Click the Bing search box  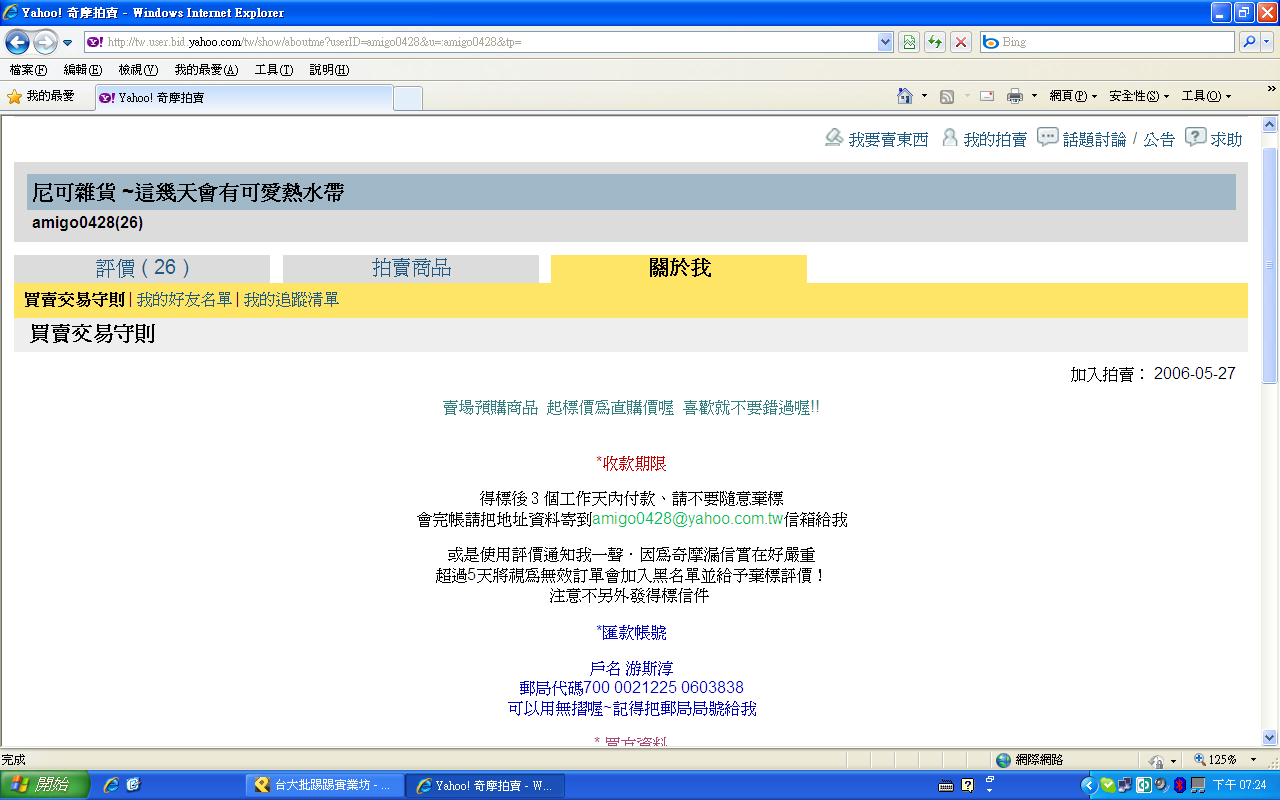(x=1108, y=42)
